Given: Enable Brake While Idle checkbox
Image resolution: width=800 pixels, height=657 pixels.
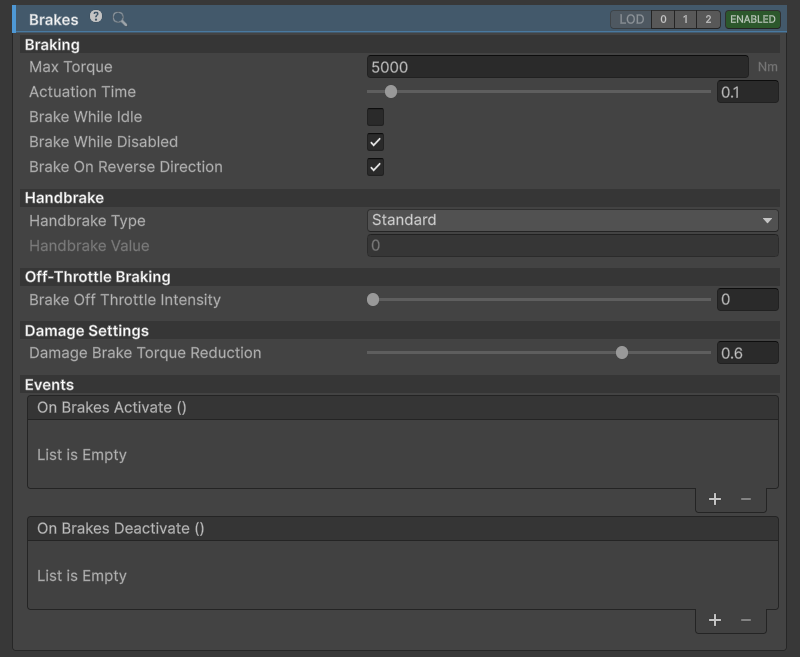Looking at the screenshot, I should click(x=376, y=117).
